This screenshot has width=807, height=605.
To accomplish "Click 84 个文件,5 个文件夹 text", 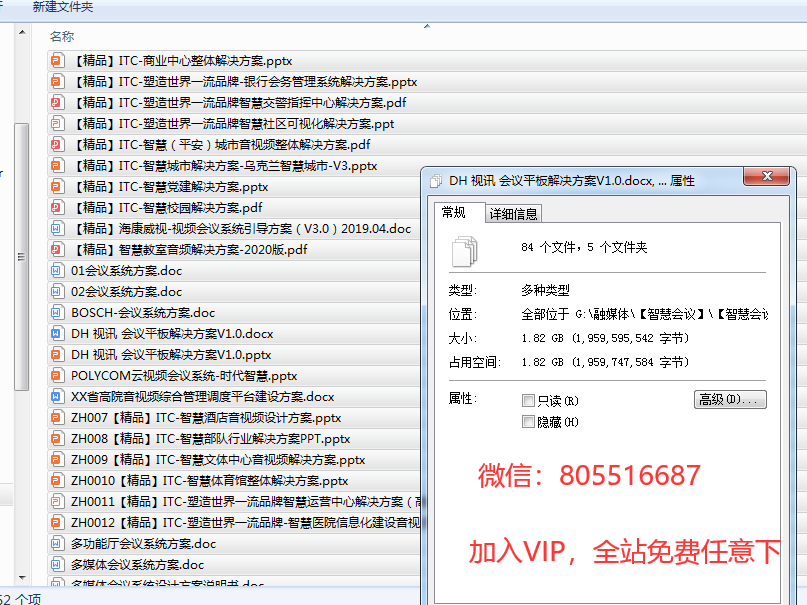I will pyautogui.click(x=584, y=247).
